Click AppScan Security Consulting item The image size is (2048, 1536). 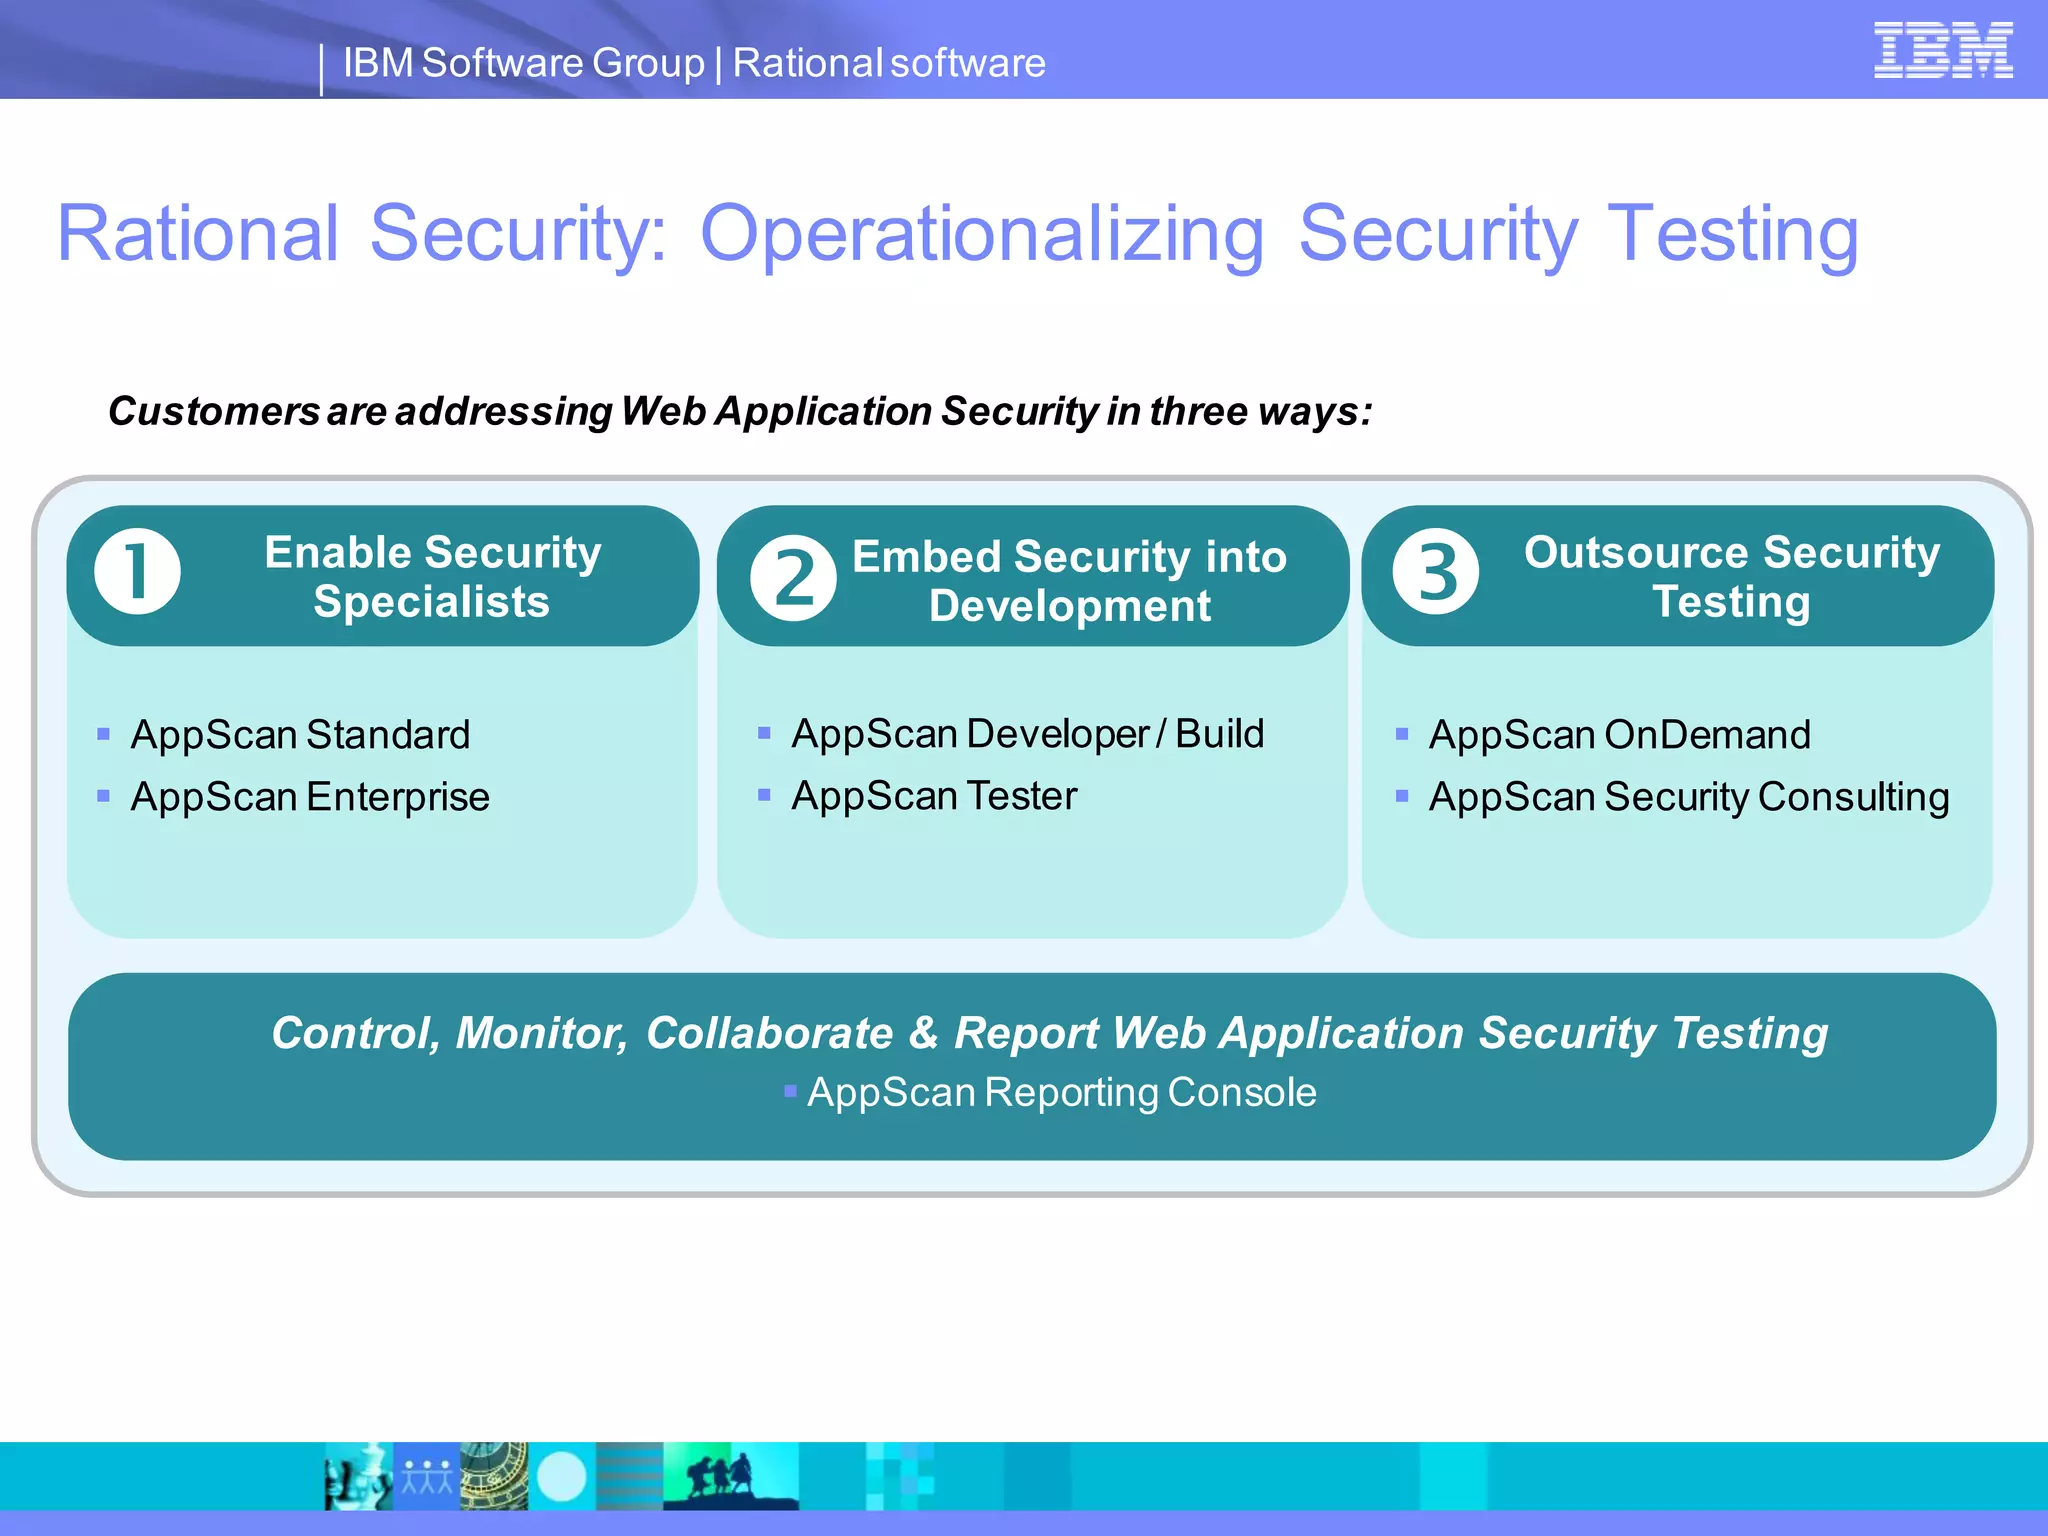click(1688, 797)
